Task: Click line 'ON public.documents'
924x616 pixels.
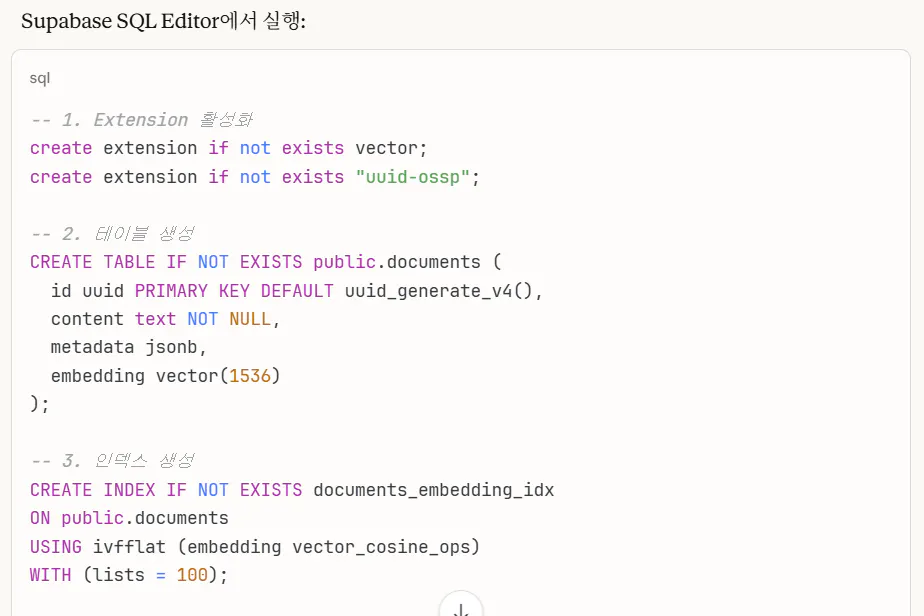Action: pyautogui.click(x=129, y=518)
